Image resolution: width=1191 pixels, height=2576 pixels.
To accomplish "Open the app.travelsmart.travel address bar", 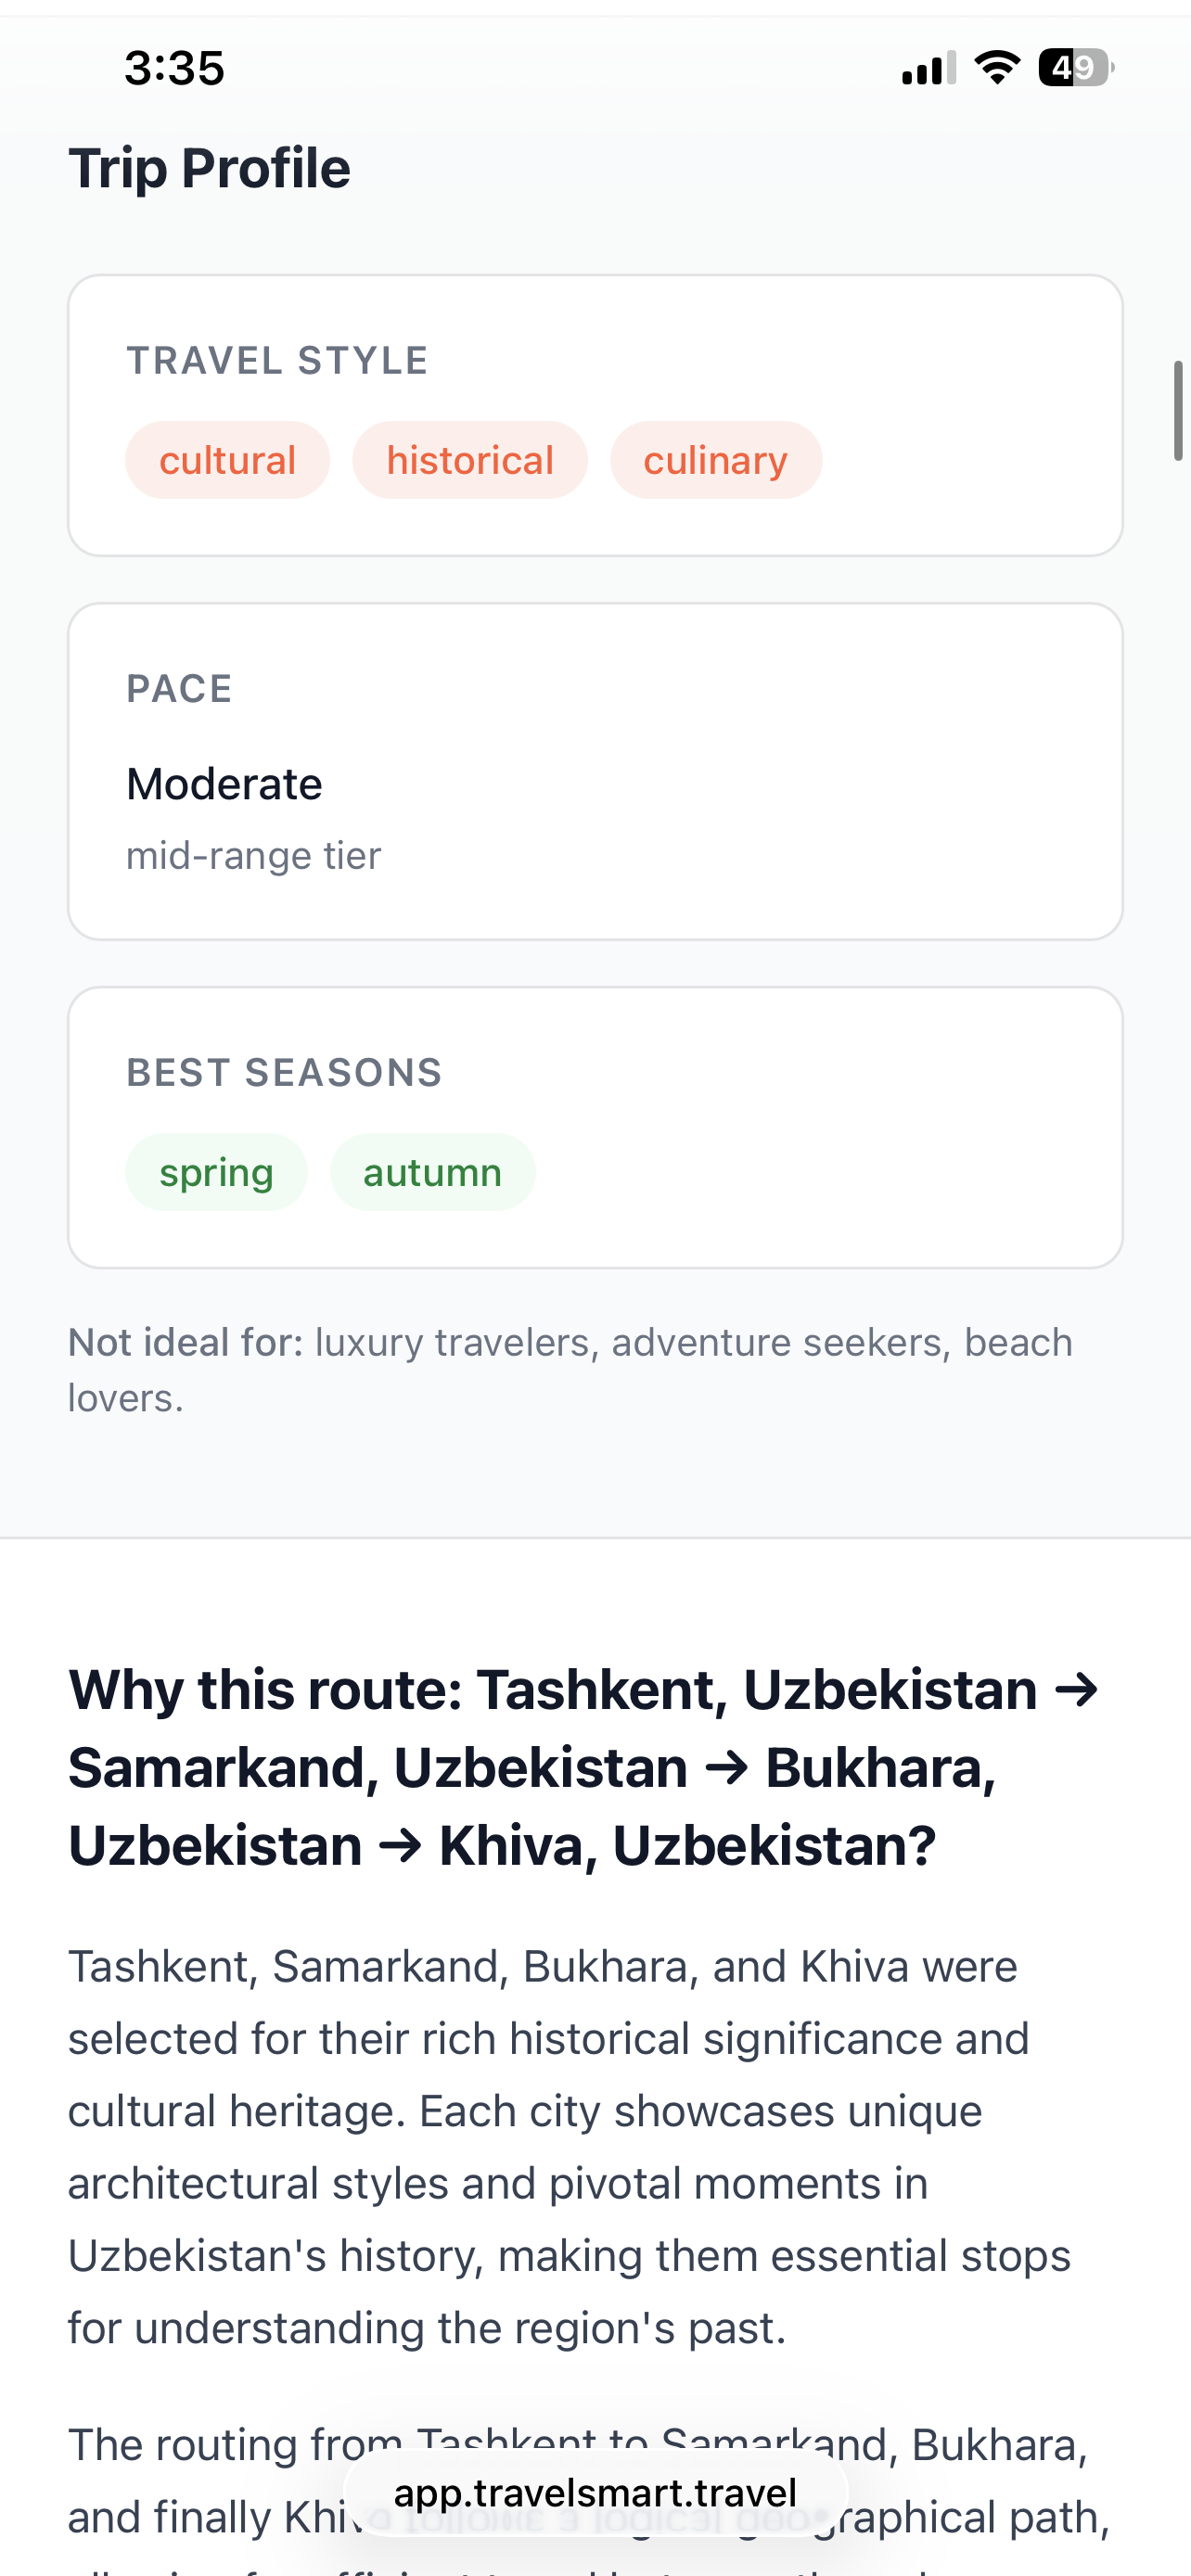I will point(595,2492).
